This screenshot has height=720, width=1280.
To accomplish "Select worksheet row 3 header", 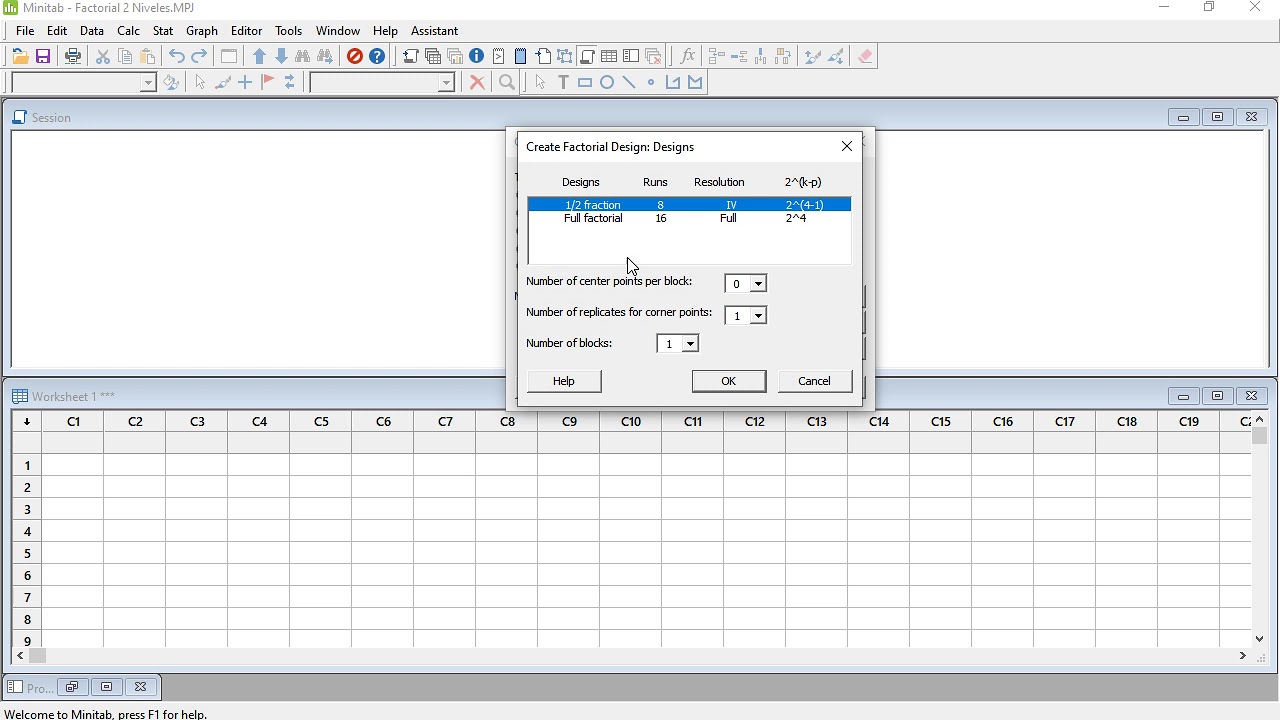I will tap(27, 510).
